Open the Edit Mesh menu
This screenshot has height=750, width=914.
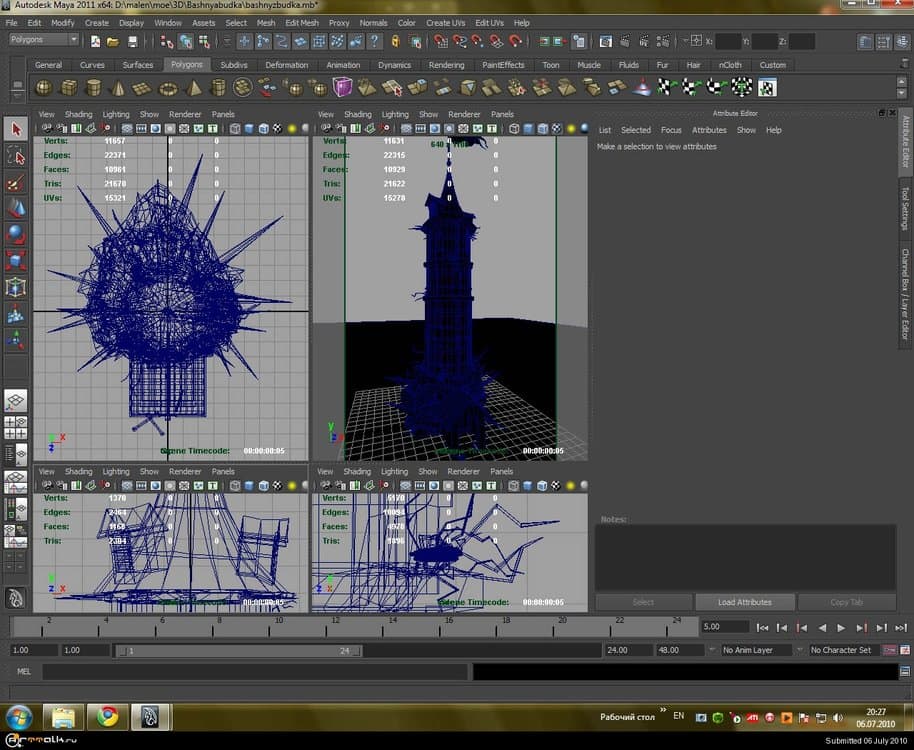(302, 22)
